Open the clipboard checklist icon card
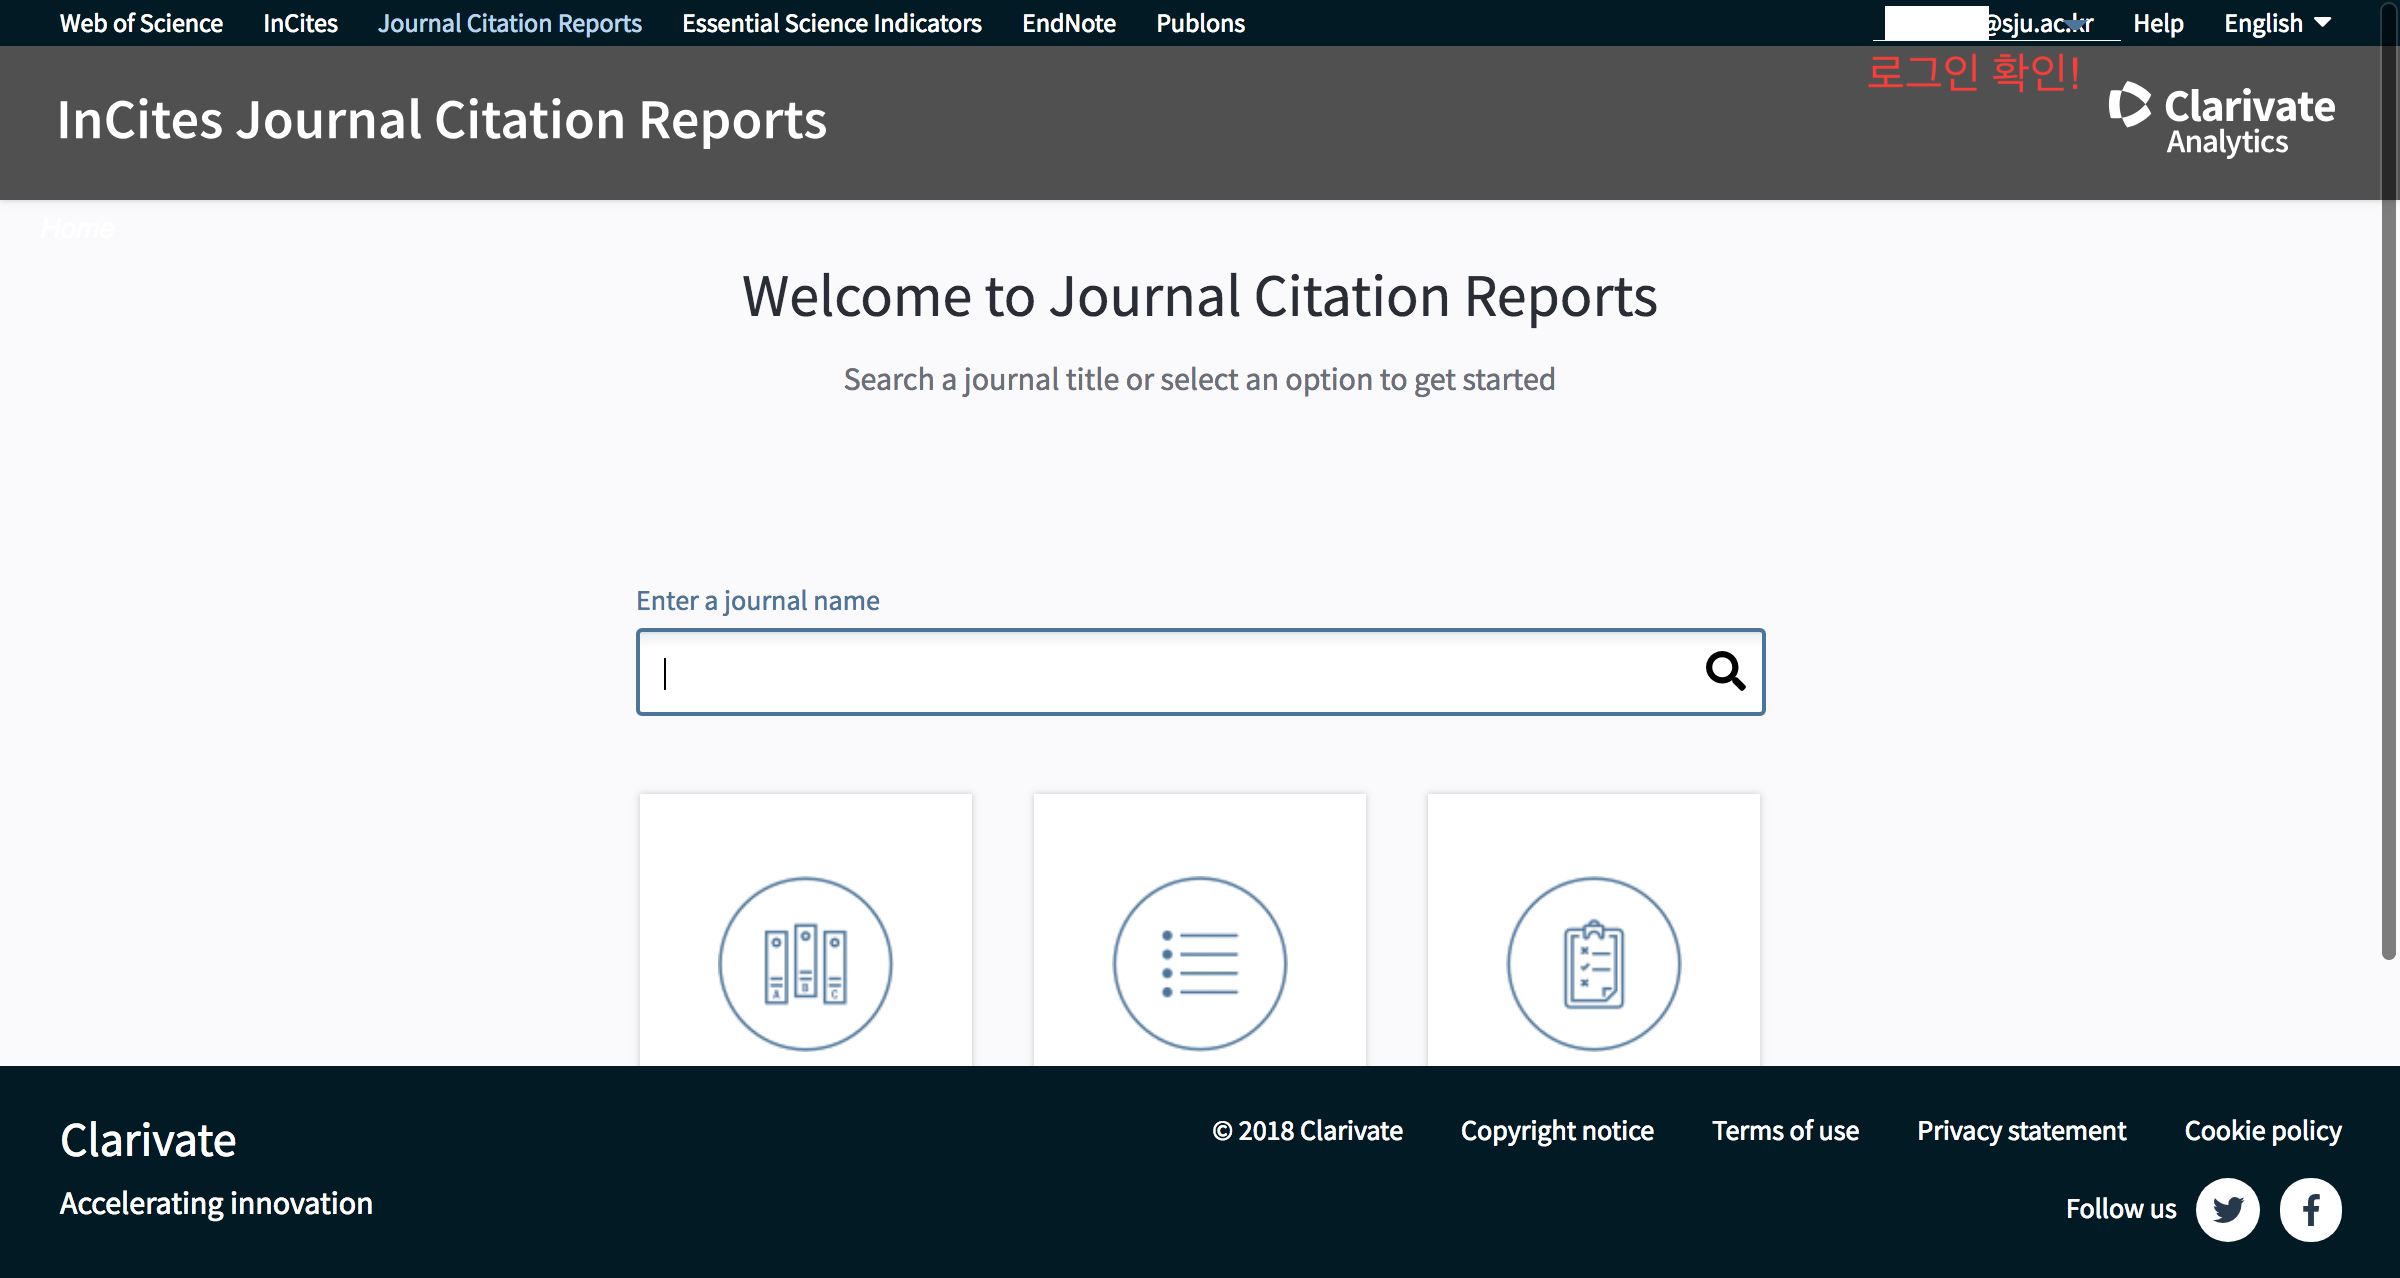This screenshot has height=1278, width=2400. [1594, 930]
